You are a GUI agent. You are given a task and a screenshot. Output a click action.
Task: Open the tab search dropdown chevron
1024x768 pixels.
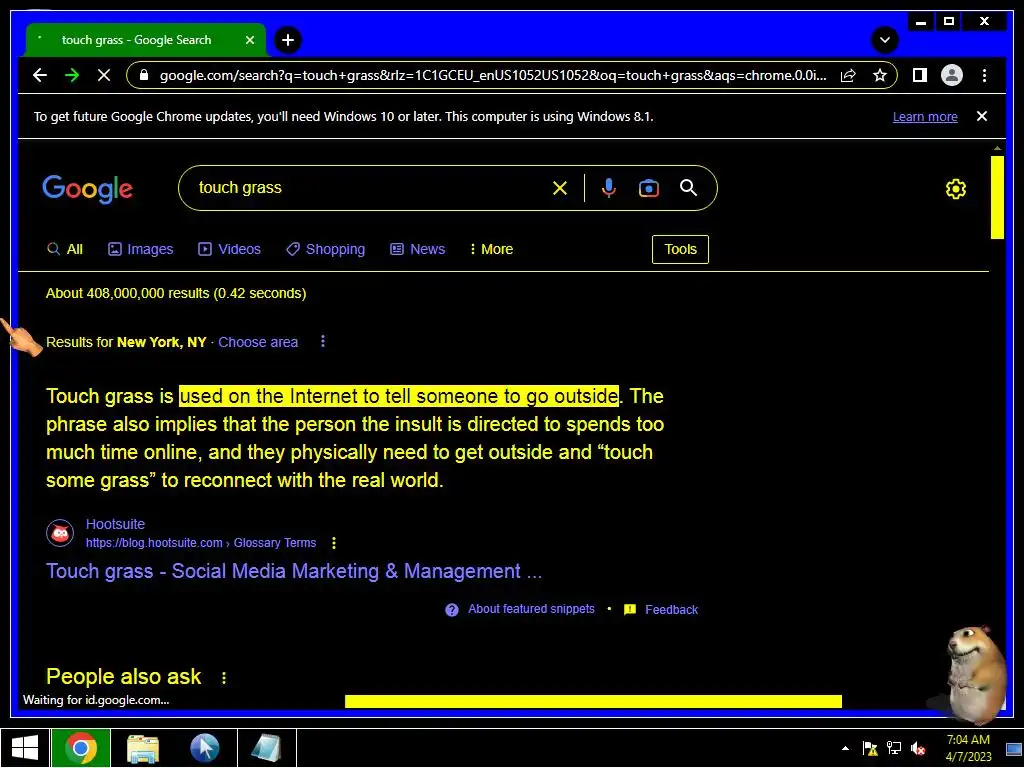884,40
